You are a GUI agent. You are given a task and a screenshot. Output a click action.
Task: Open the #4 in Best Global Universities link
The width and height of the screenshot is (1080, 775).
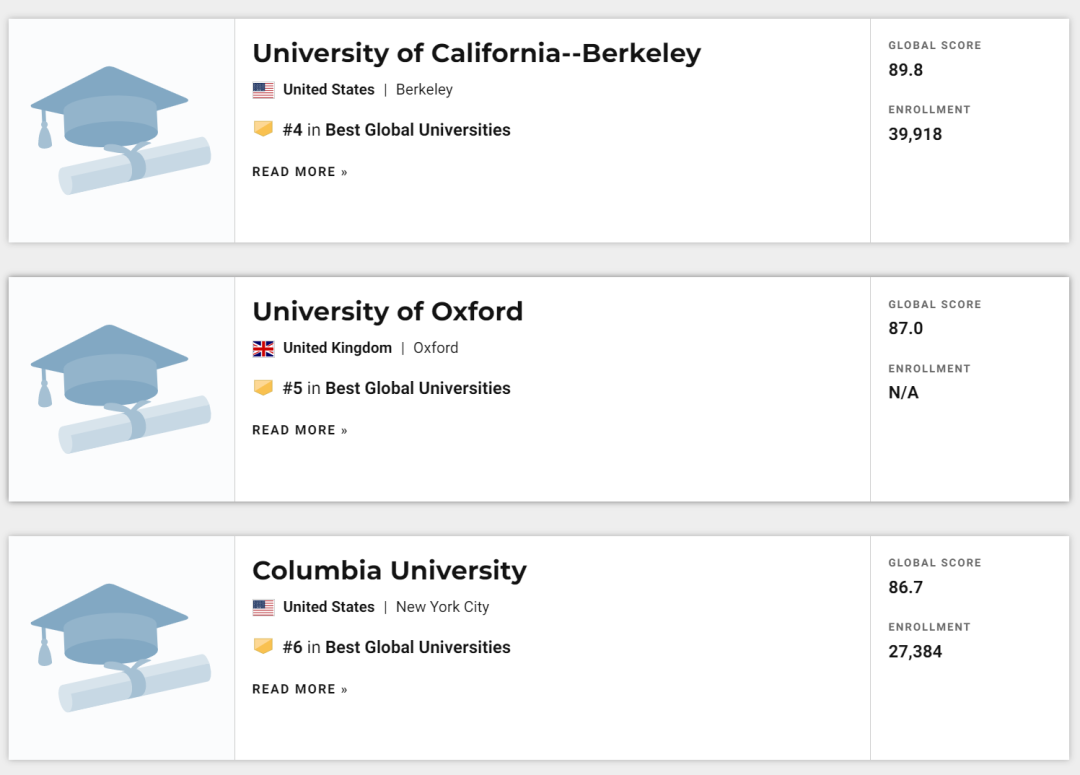point(397,130)
